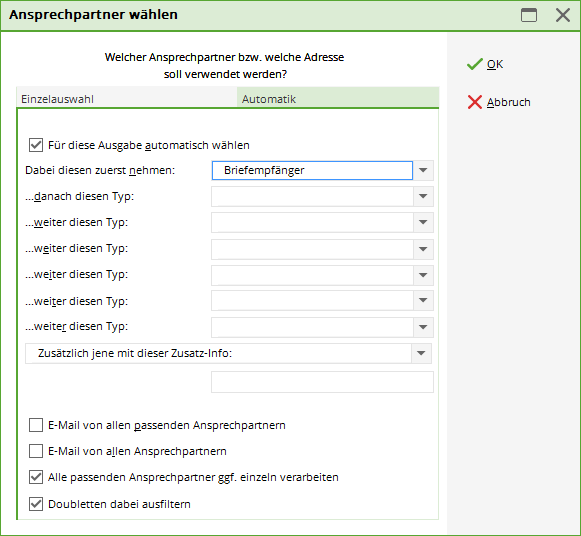Click into the Briefempfänger combo field
The image size is (581, 536).
(x=312, y=170)
